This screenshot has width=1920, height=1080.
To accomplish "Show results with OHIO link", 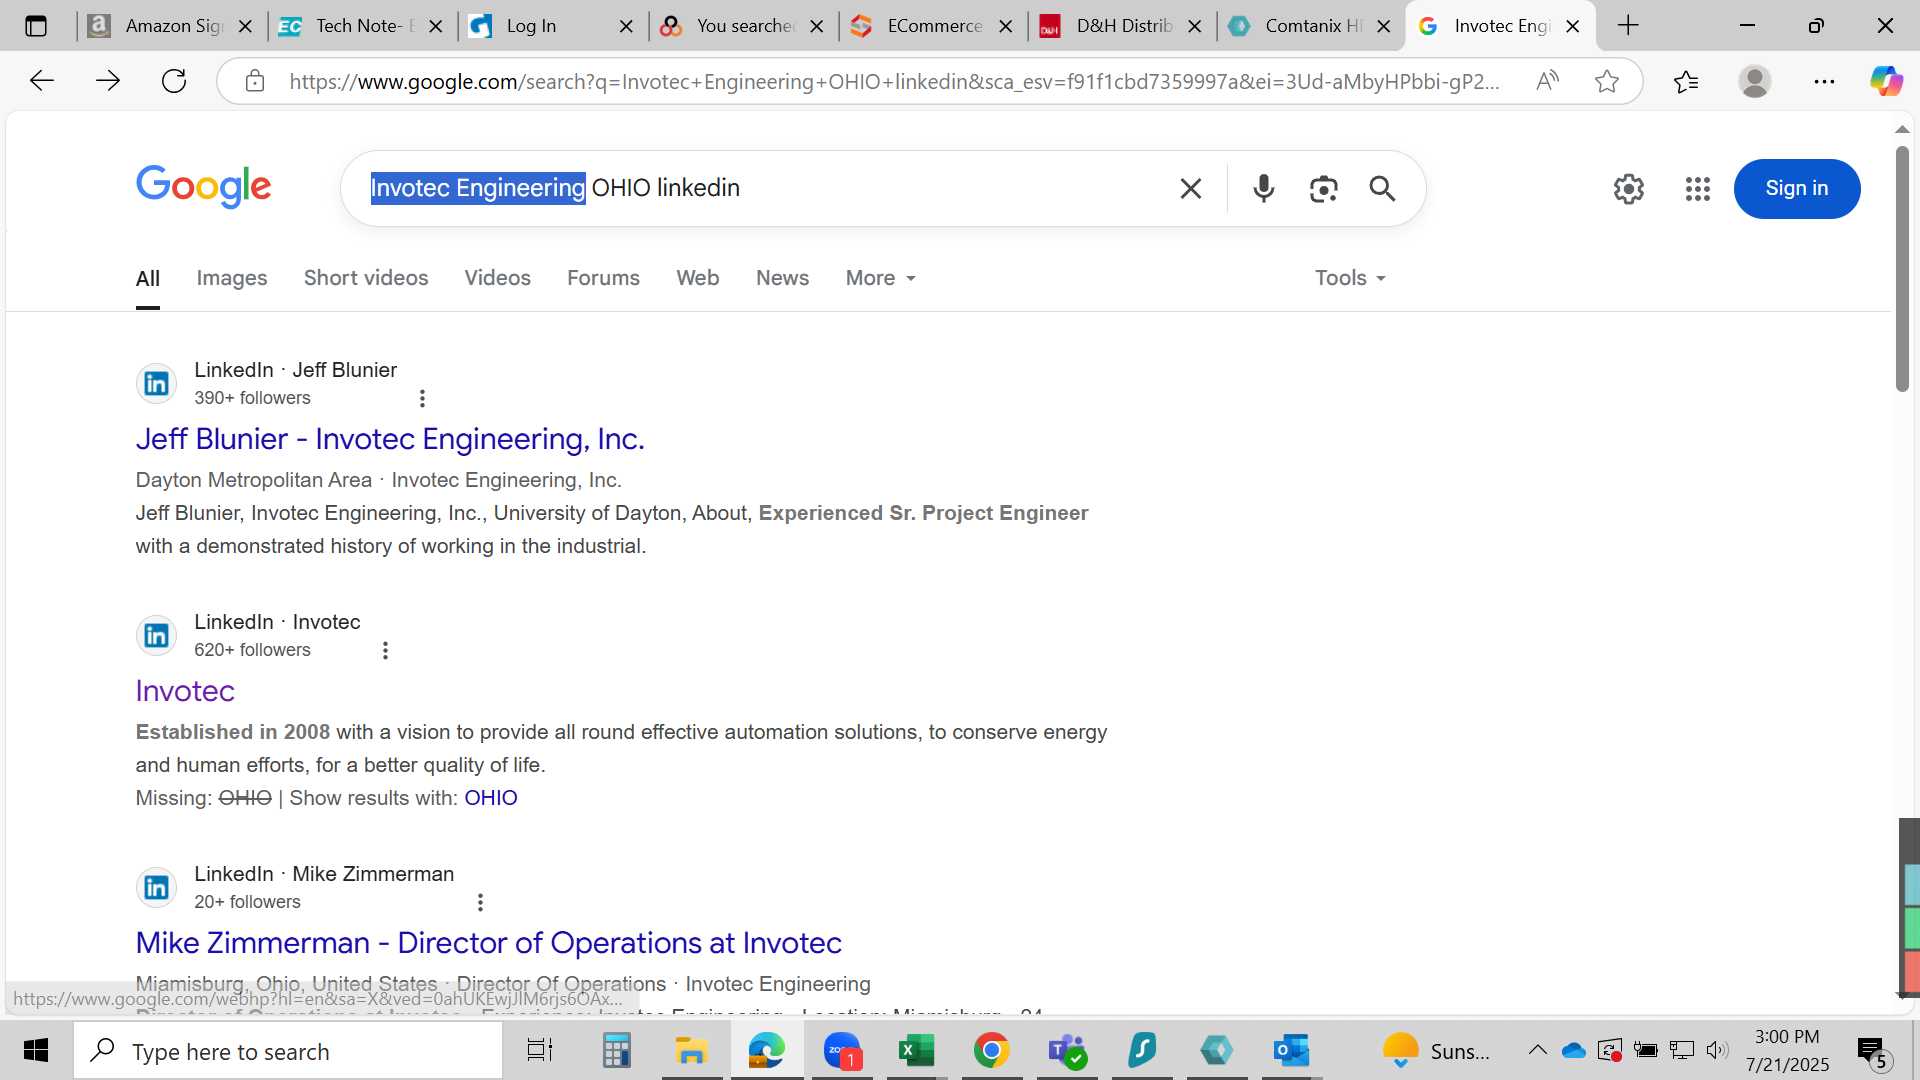I will (490, 798).
